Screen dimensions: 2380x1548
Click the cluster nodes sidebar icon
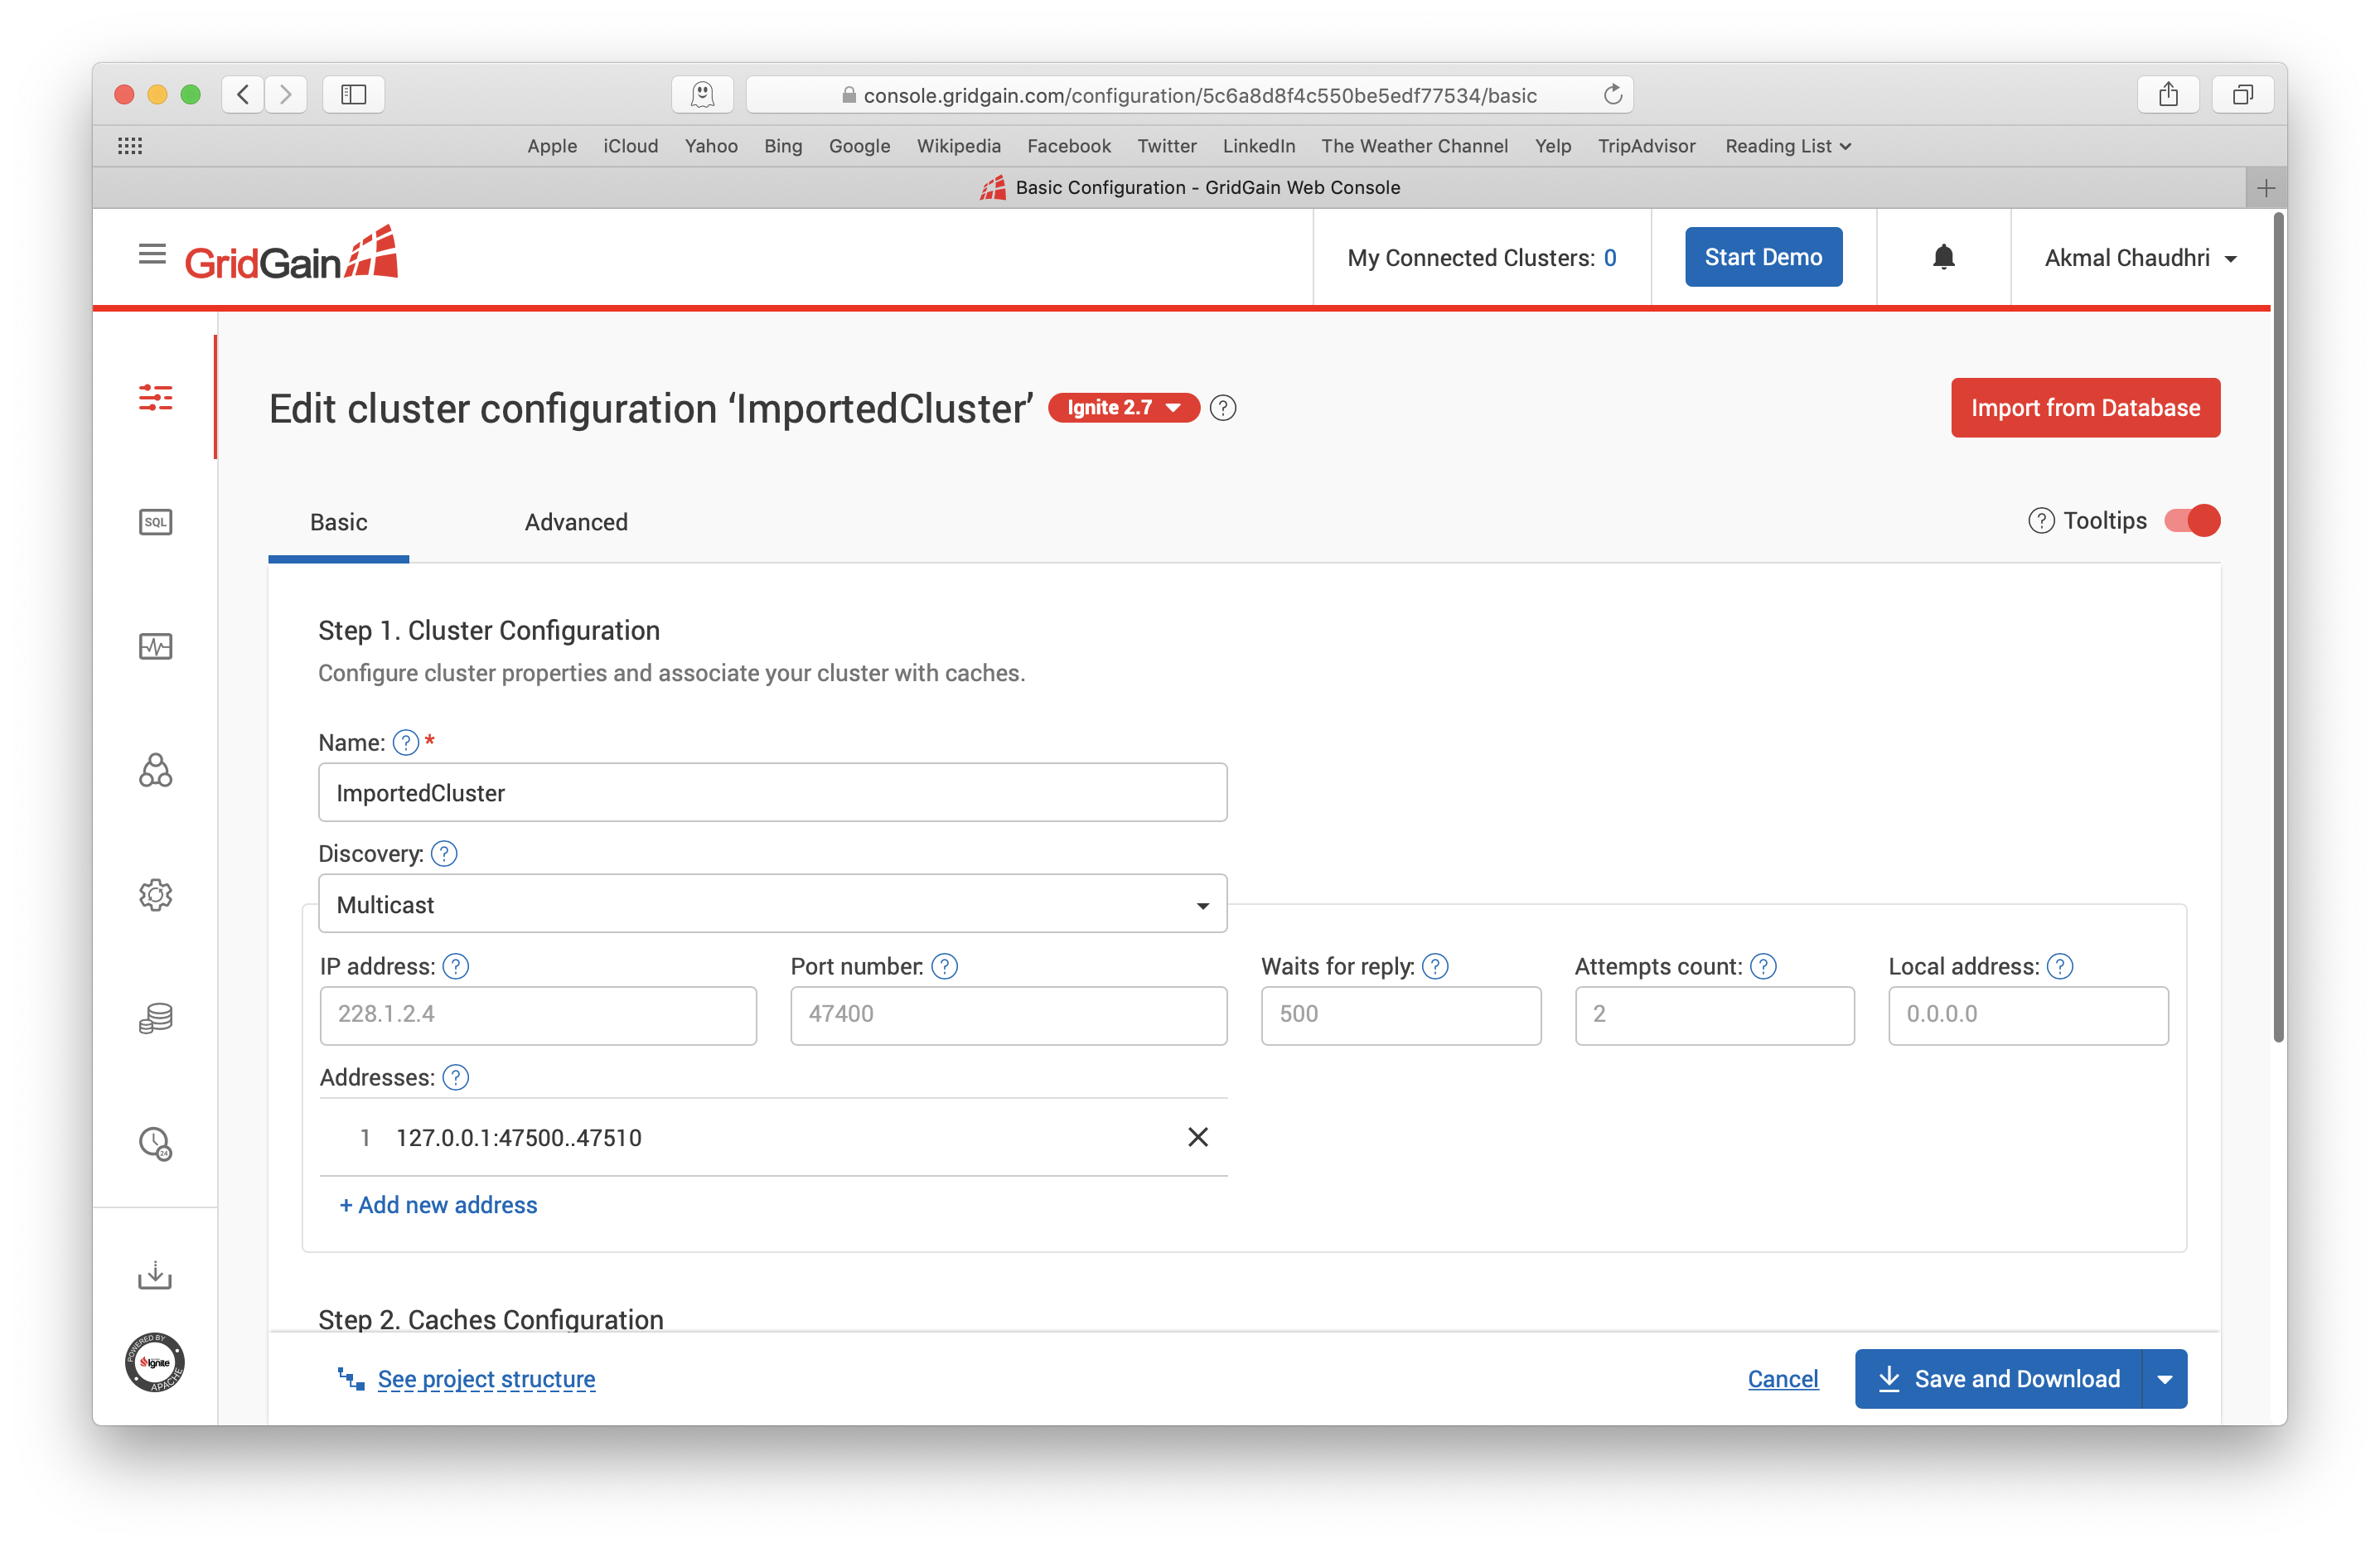coord(155,770)
